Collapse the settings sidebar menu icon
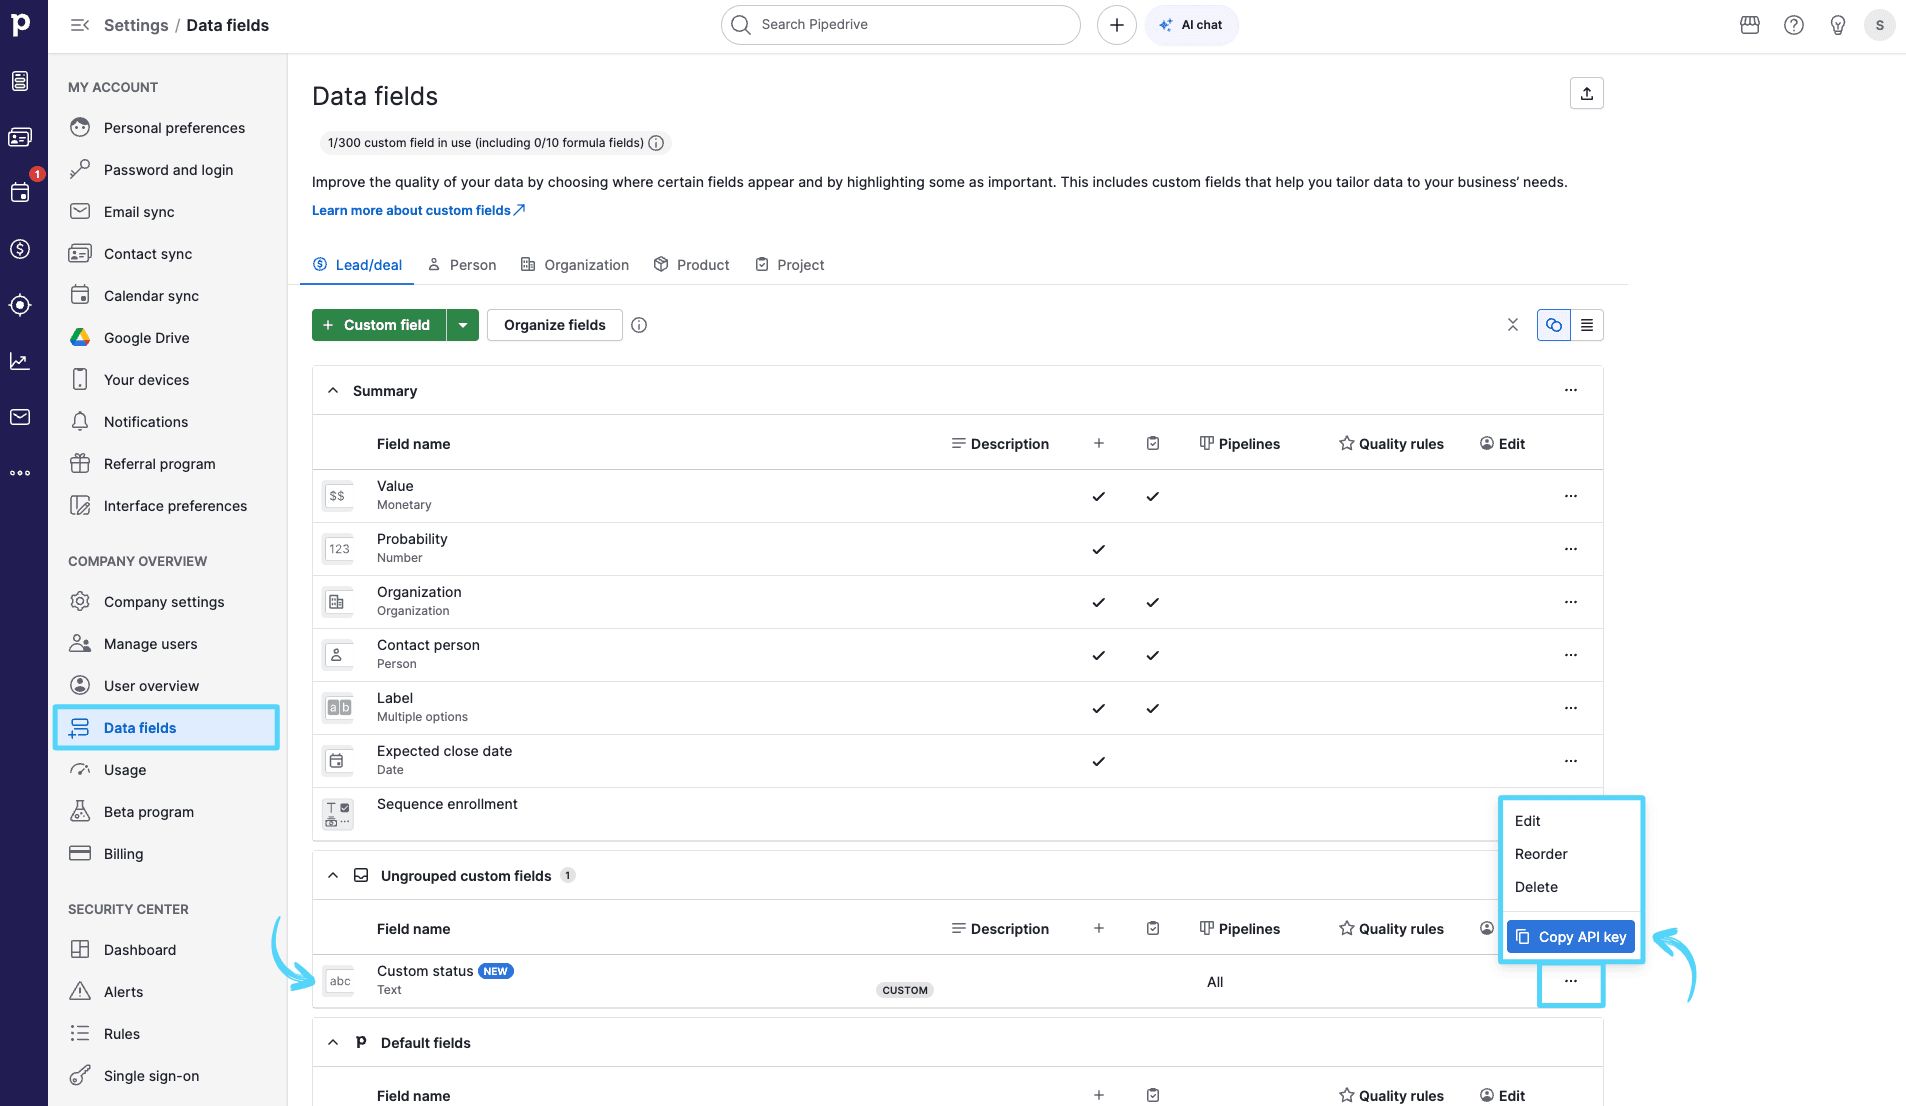1906x1106 pixels. pyautogui.click(x=80, y=25)
